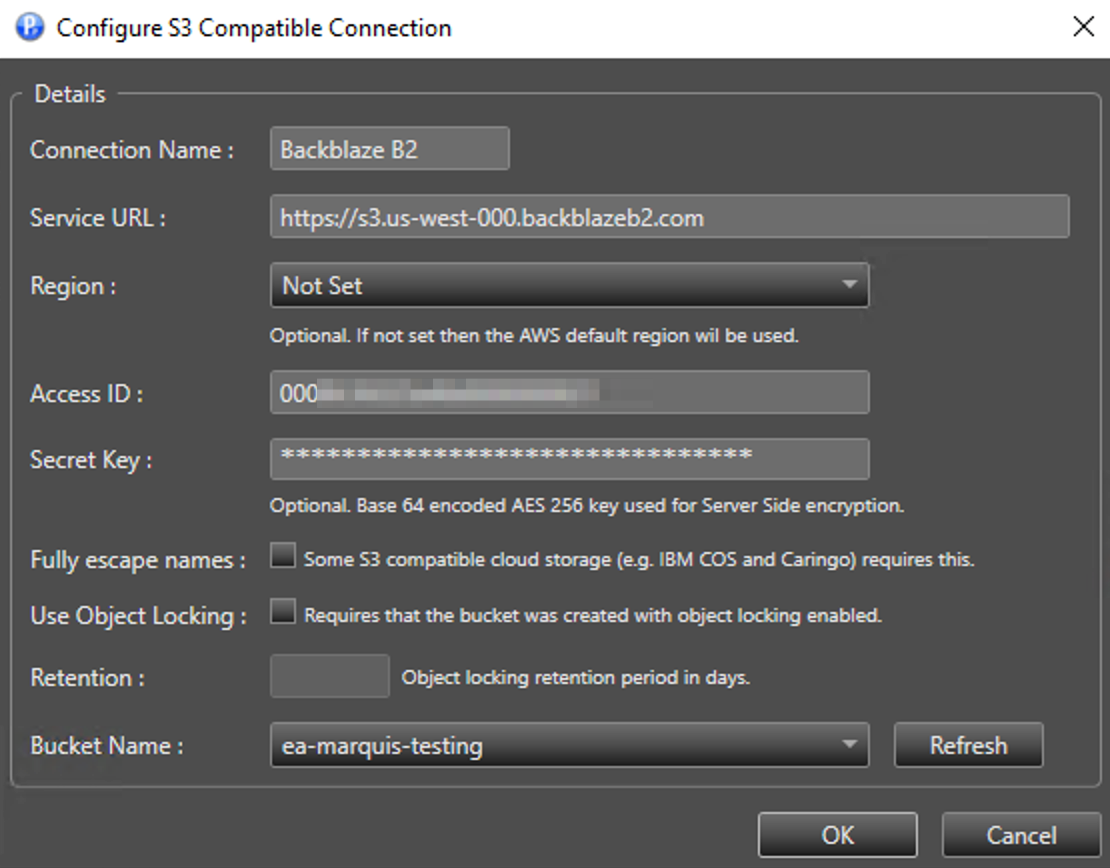Click the Secret Key input field
1110x868 pixels.
point(569,459)
